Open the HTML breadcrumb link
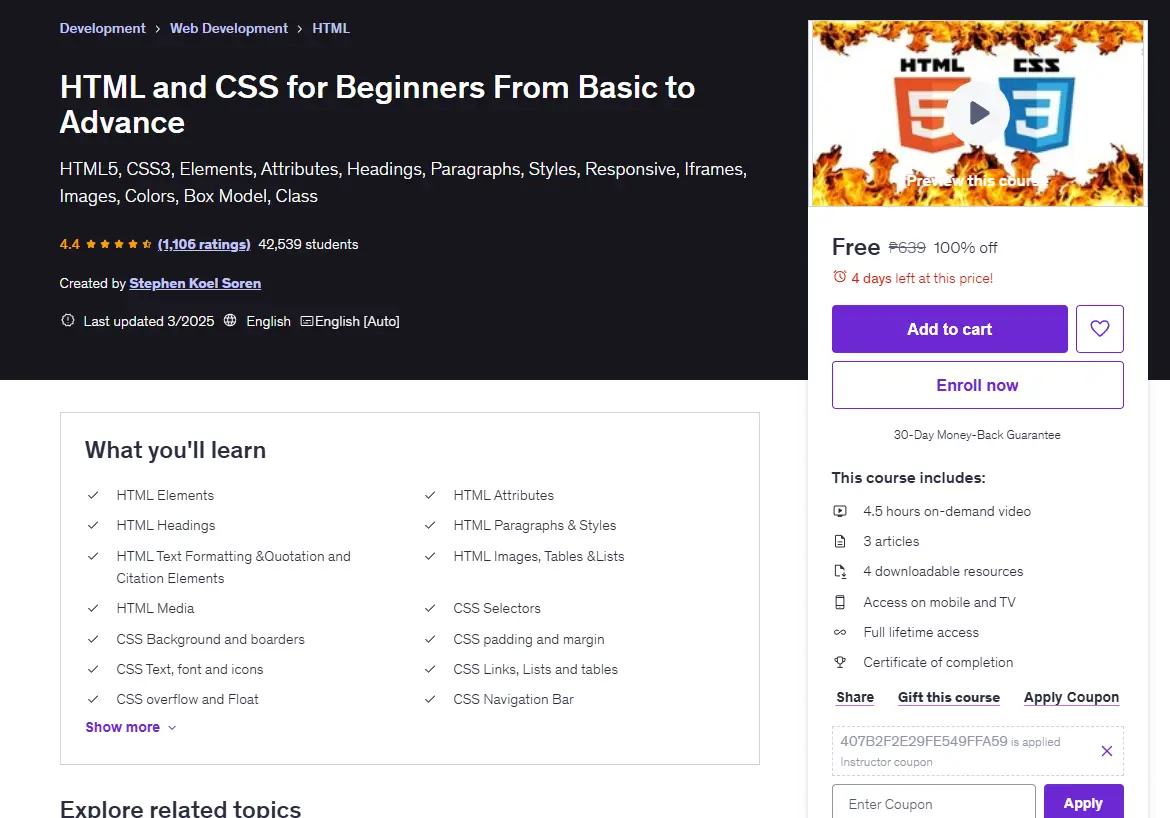This screenshot has height=818, width=1170. [x=331, y=28]
